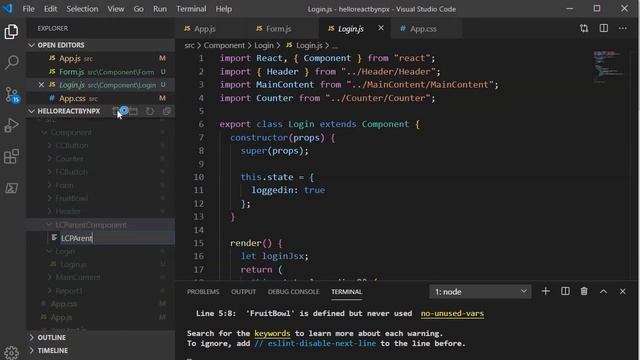Select the Report1 folder in the tree
The height and width of the screenshot is (360, 640).
[x=69, y=291]
